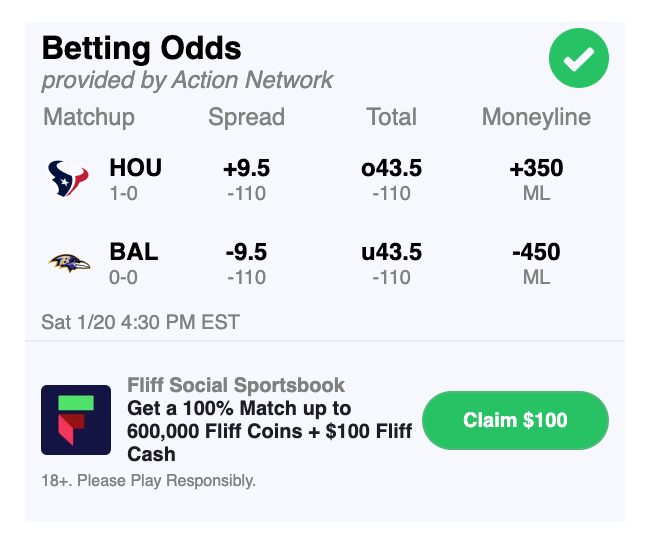Click the BAL team name
Viewport: 646px width, 550px height.
coord(133,253)
